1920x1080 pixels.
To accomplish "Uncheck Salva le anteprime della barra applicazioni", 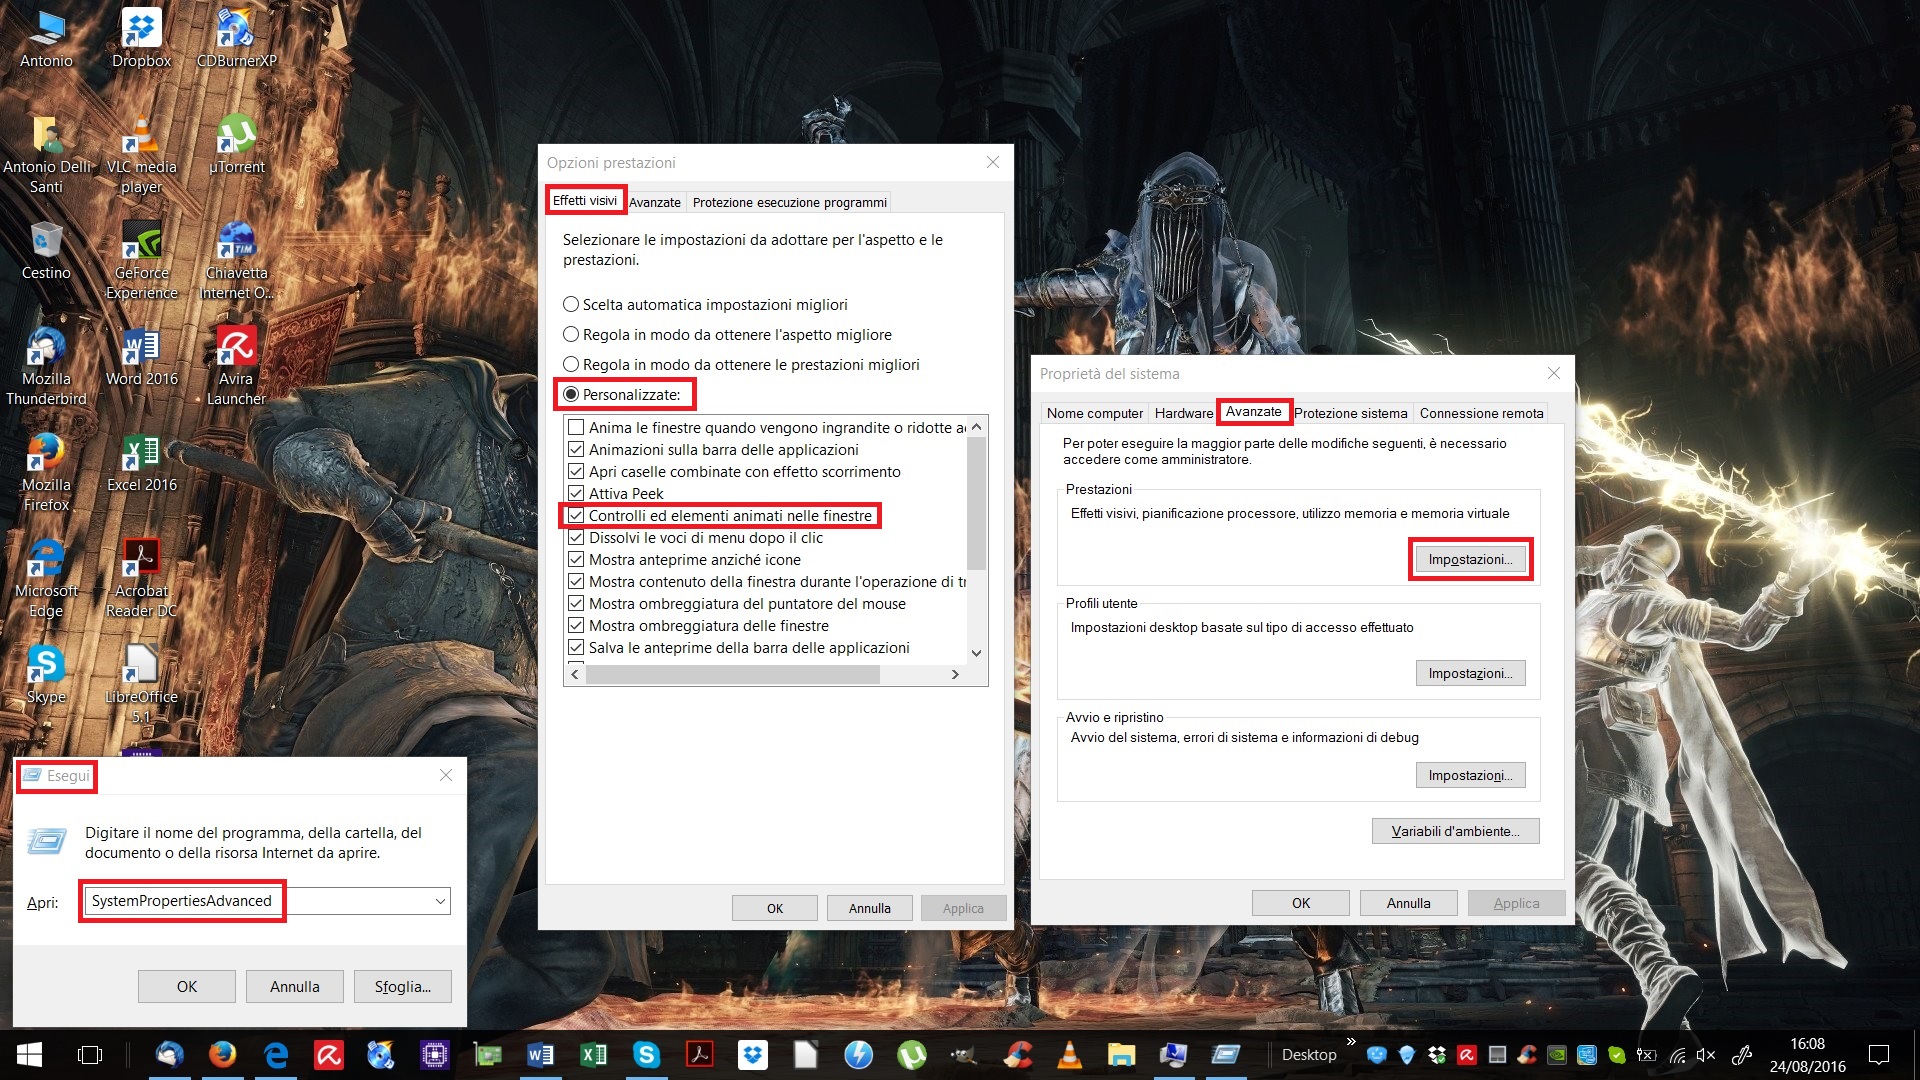I will (576, 647).
